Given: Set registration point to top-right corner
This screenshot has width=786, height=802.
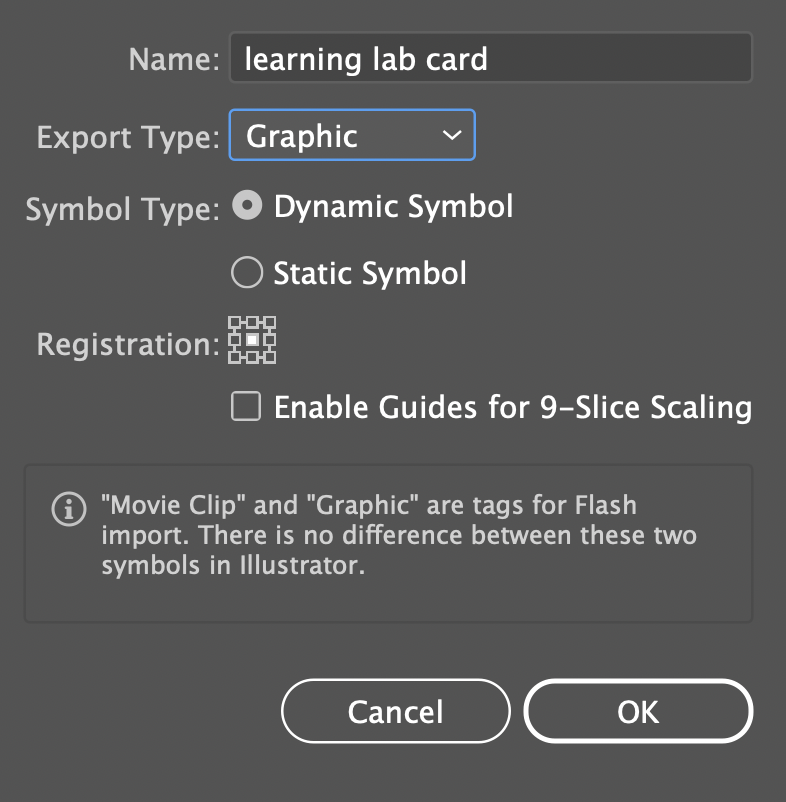Looking at the screenshot, I should tap(269, 324).
